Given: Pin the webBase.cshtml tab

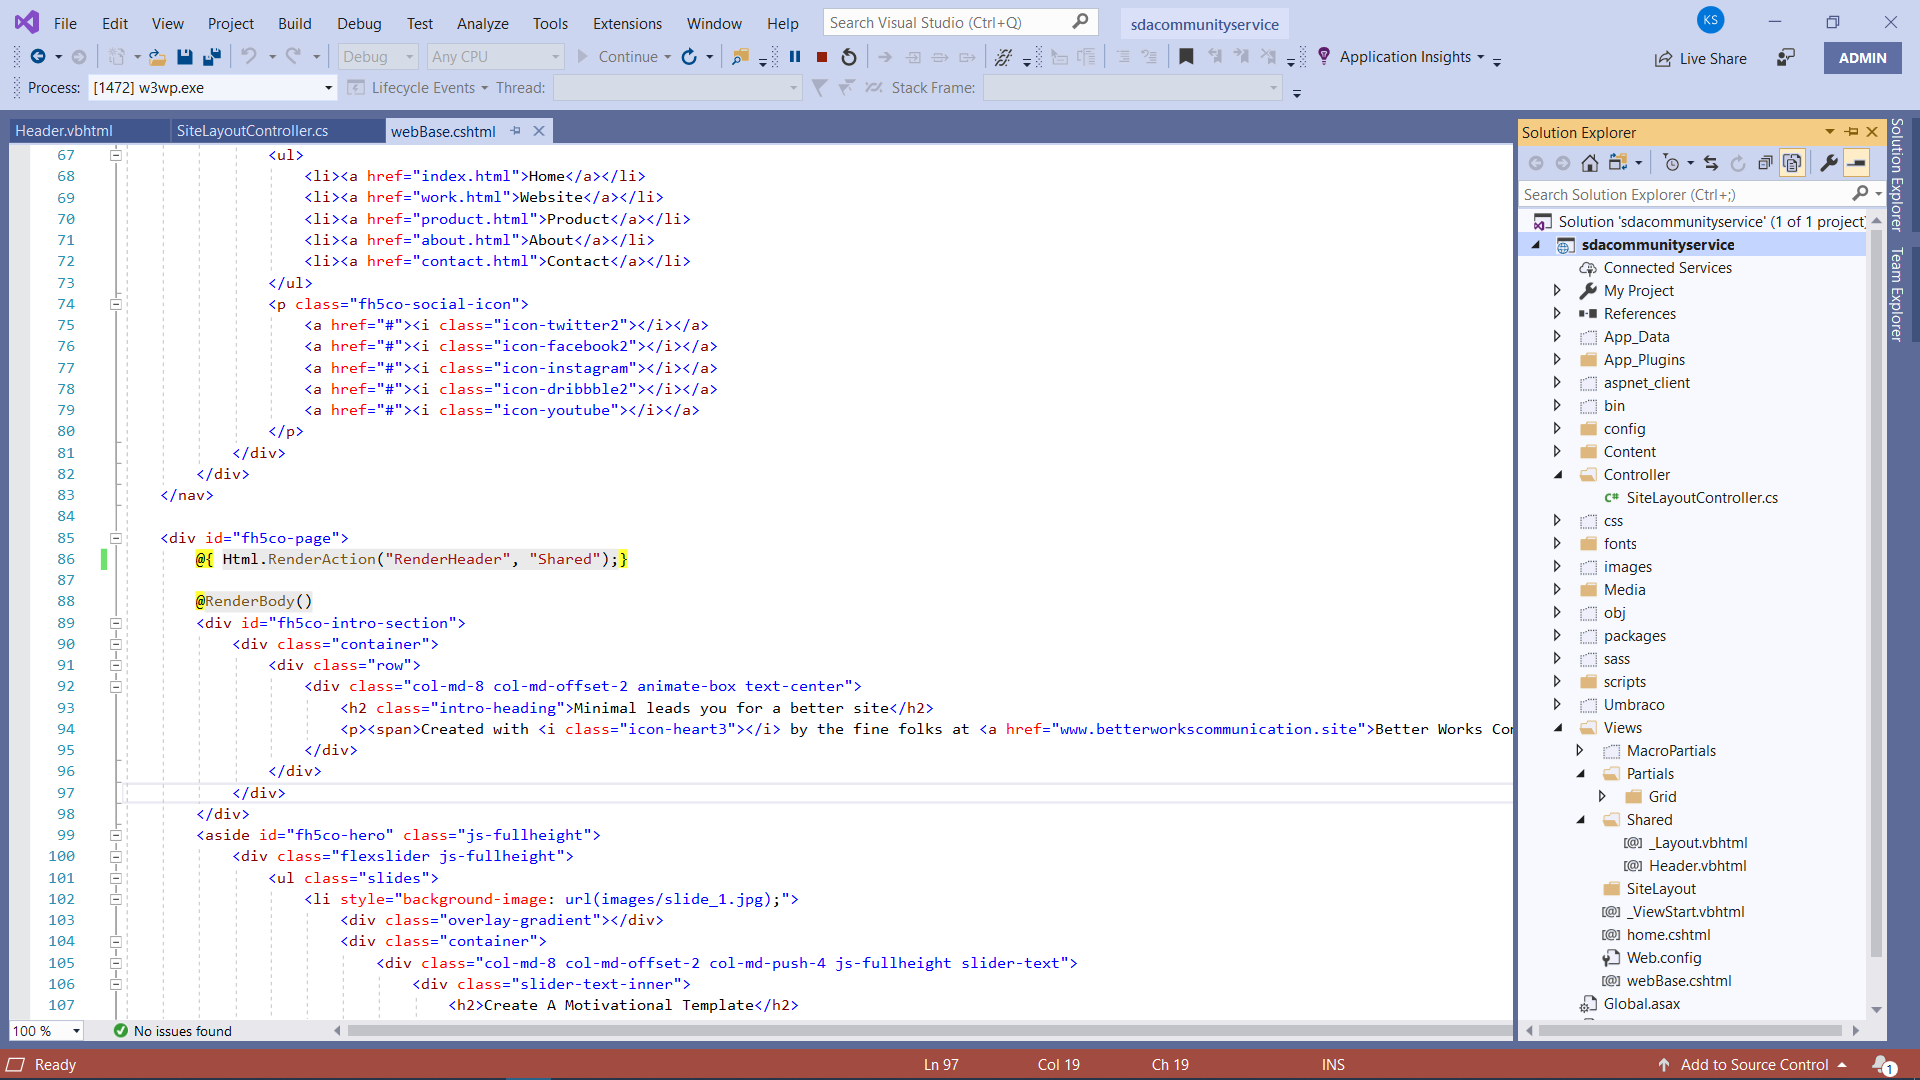Looking at the screenshot, I should tap(516, 131).
